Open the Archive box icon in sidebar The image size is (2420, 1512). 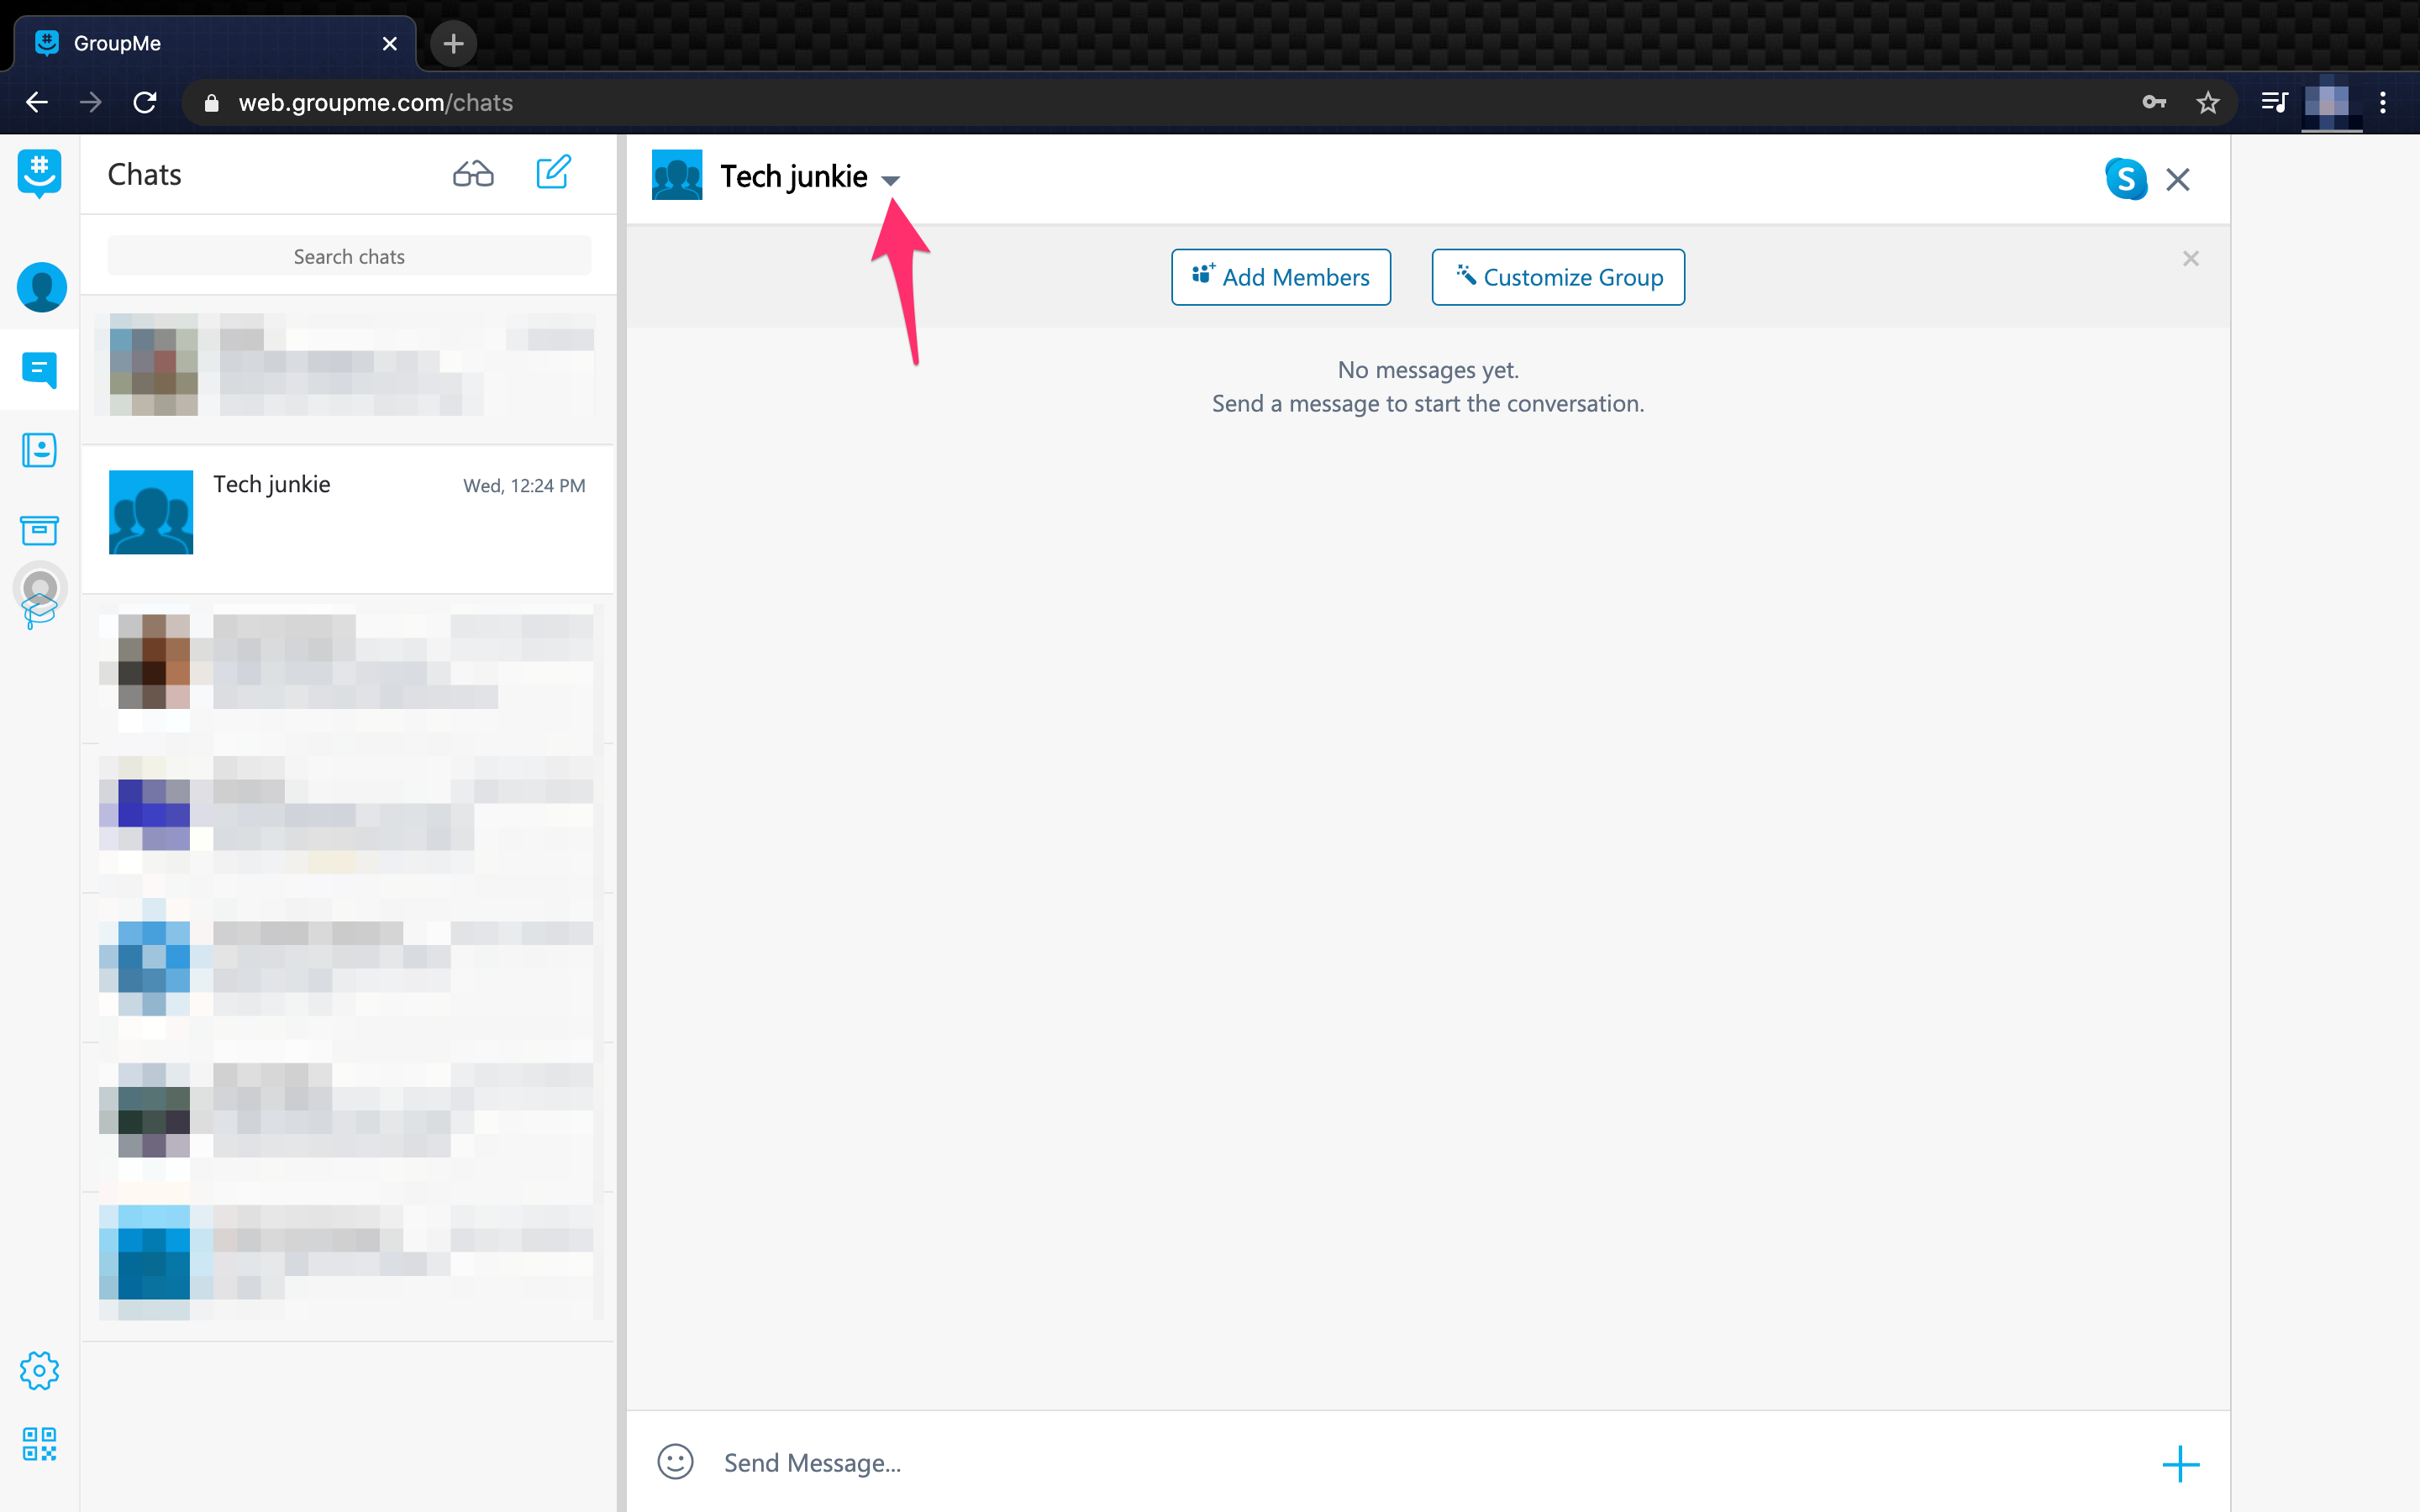(39, 531)
